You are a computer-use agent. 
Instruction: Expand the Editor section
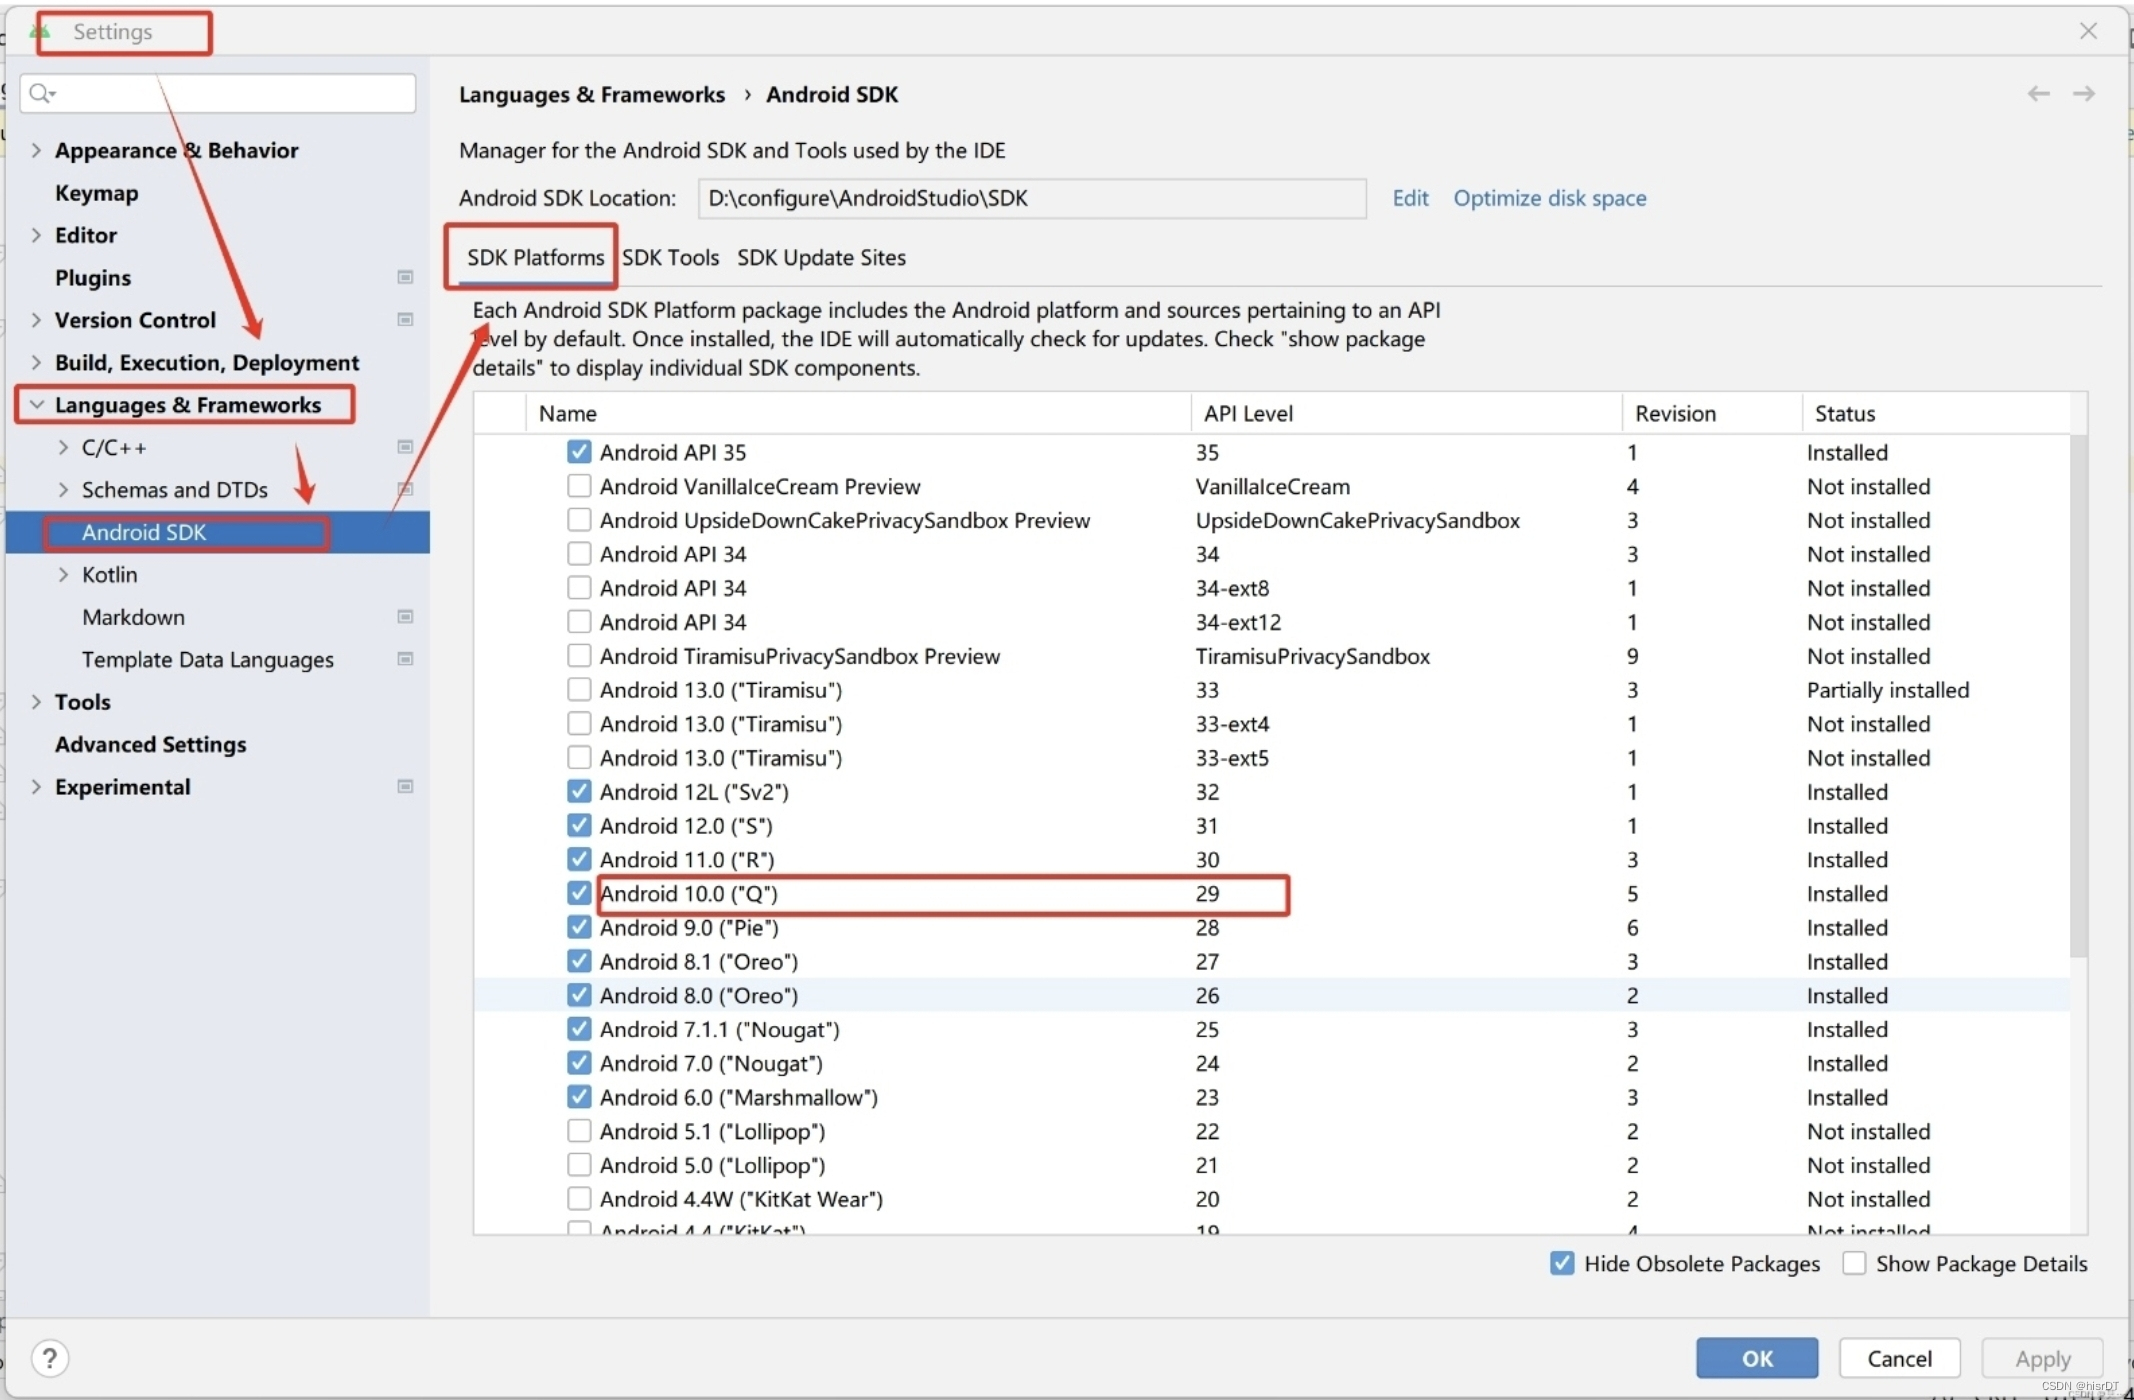click(x=36, y=235)
